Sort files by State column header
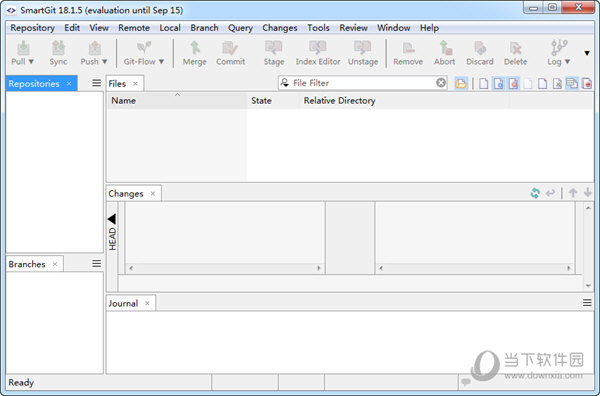The height and width of the screenshot is (396, 600). pos(272,101)
